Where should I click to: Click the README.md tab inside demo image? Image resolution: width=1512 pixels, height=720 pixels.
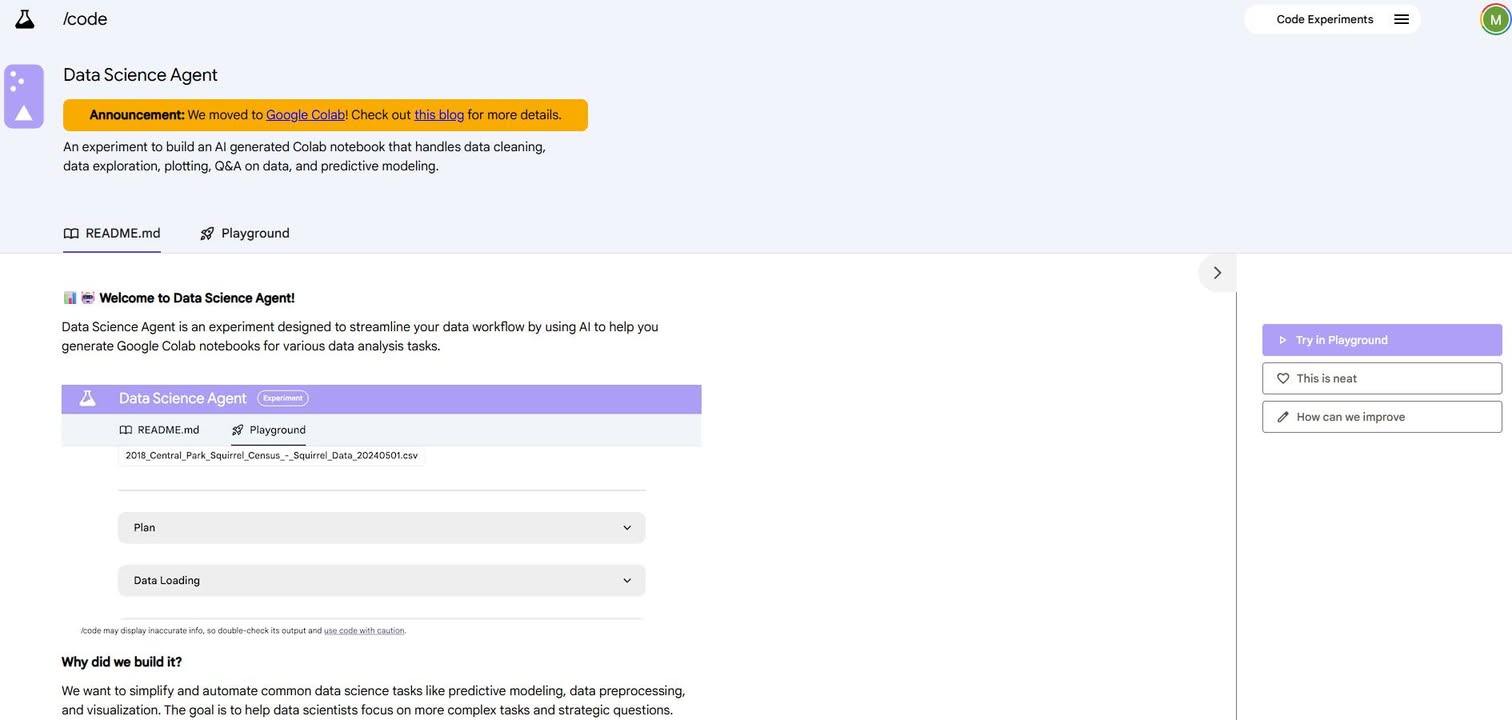click(x=159, y=430)
